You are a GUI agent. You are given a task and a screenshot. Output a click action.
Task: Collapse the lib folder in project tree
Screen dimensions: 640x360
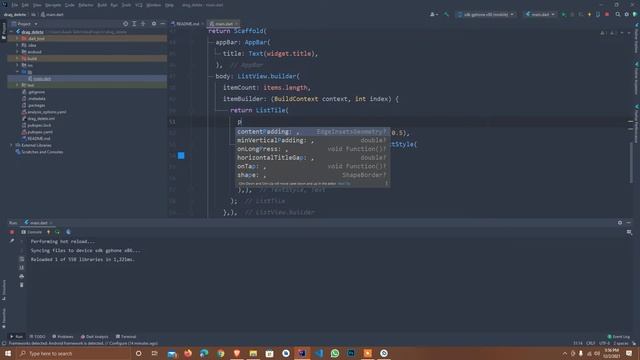(17, 72)
